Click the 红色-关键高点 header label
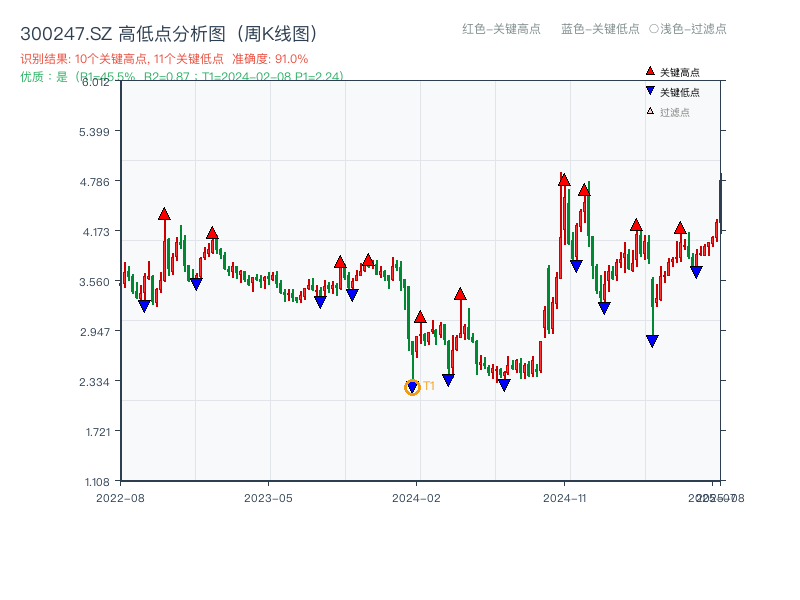 (501, 29)
